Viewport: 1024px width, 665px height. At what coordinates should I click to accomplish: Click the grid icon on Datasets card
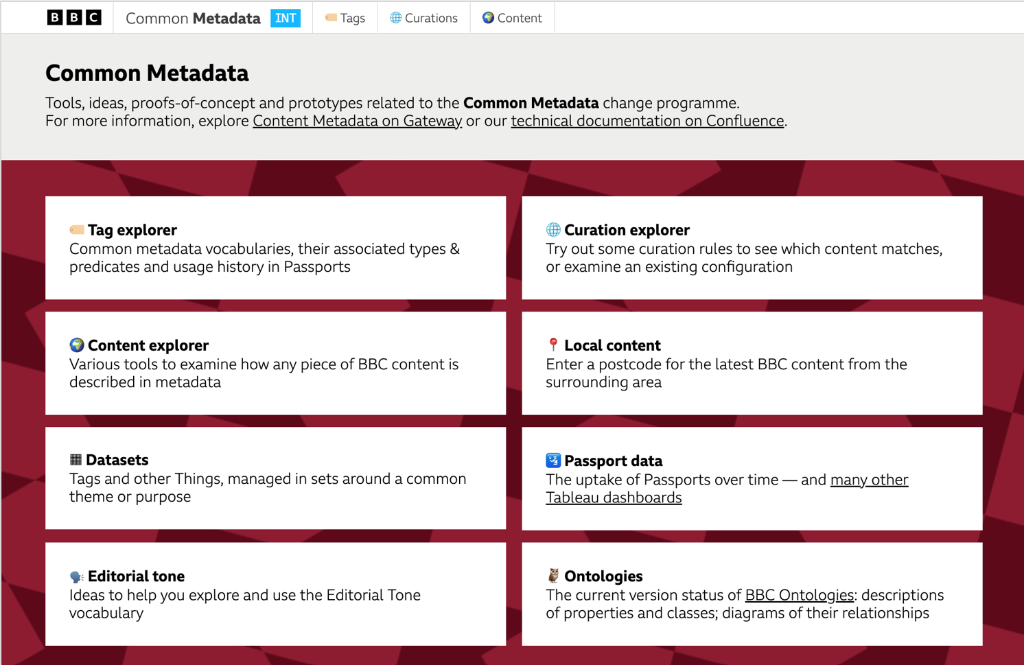point(76,460)
